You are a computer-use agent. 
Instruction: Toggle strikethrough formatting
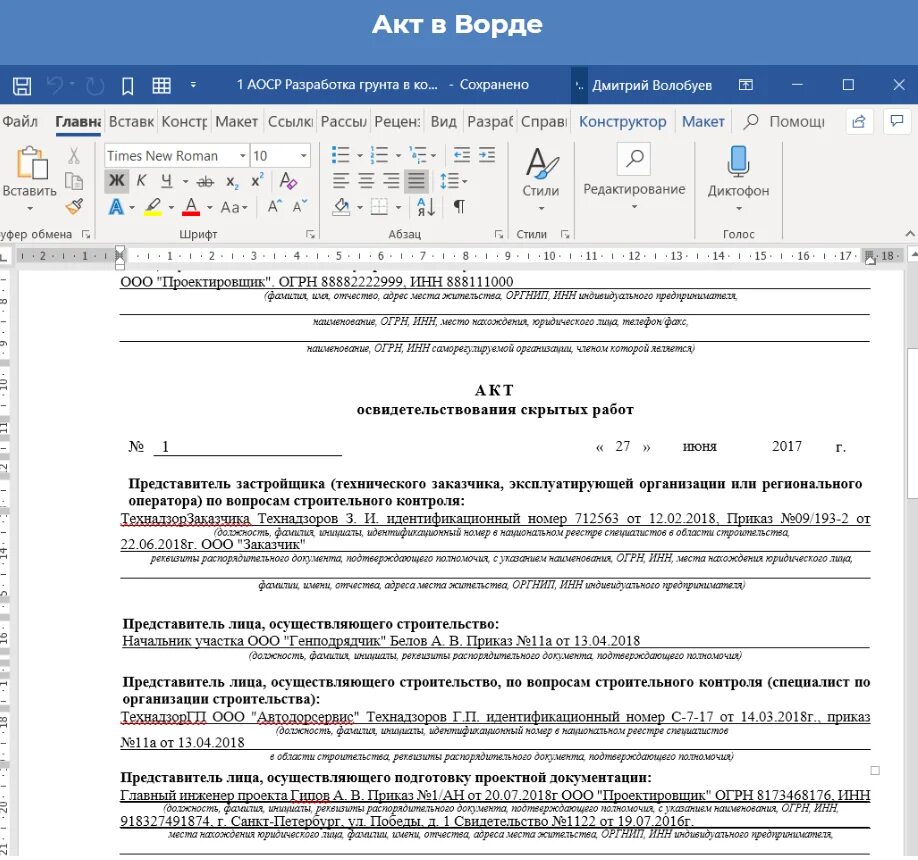tap(205, 181)
